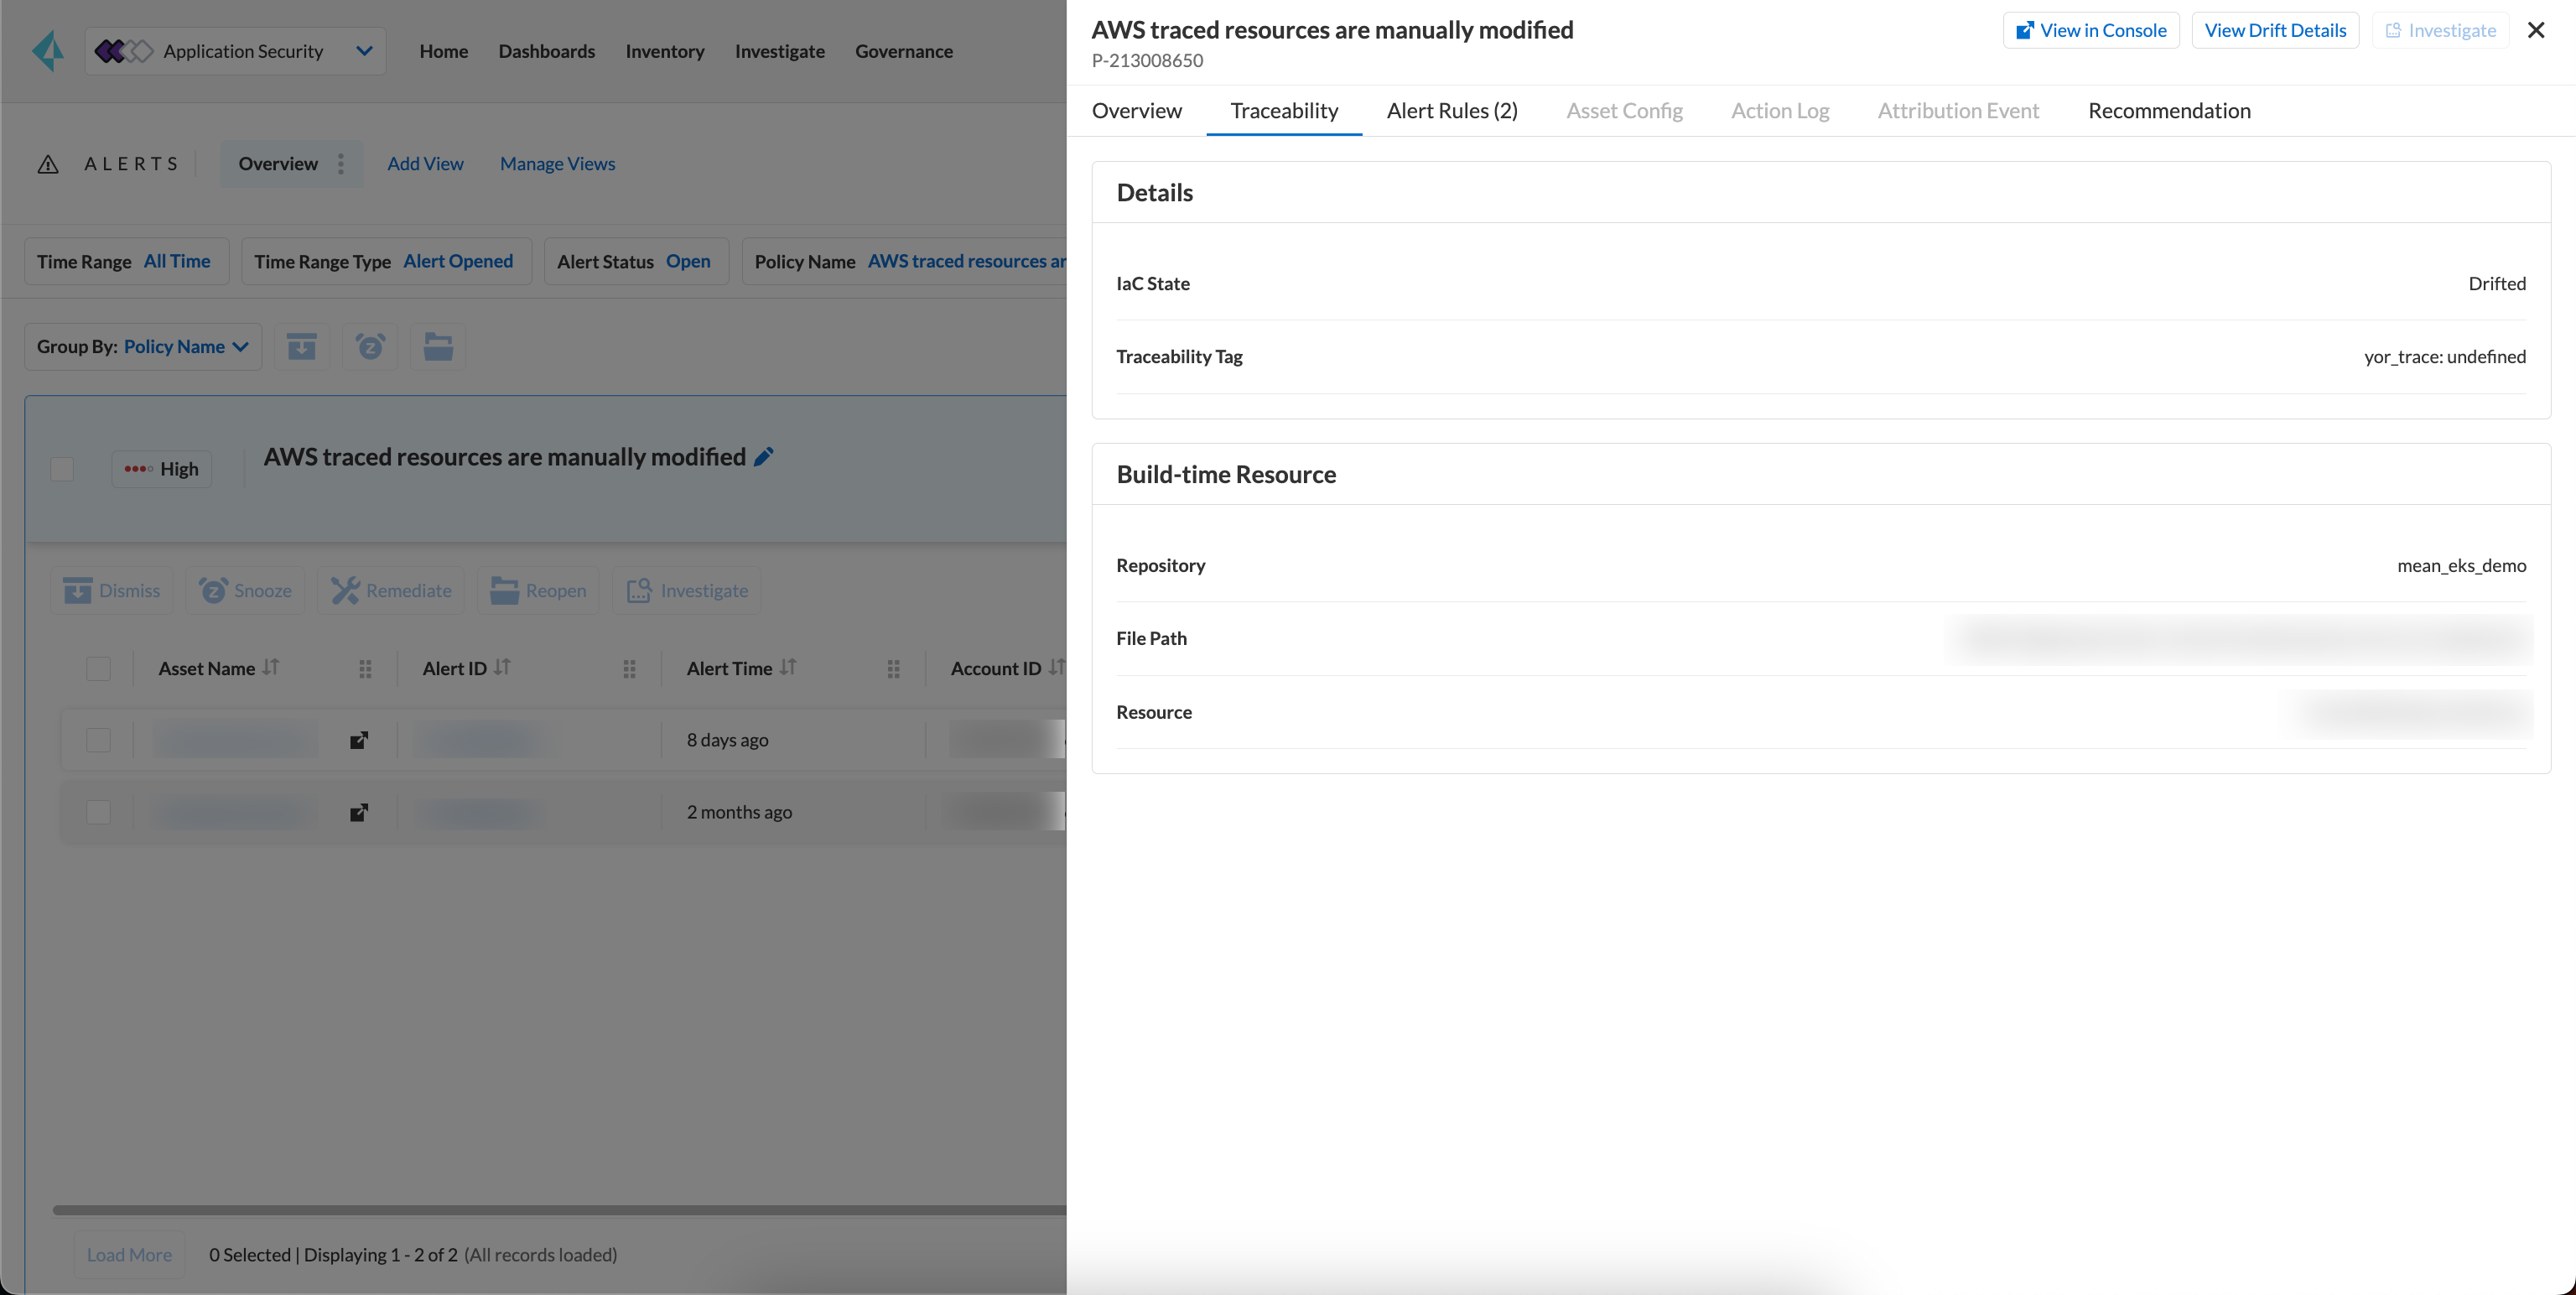Screen dimensions: 2576x1295
Task: Click the policy title AWS traced resources are manually modified
Action: [505, 457]
